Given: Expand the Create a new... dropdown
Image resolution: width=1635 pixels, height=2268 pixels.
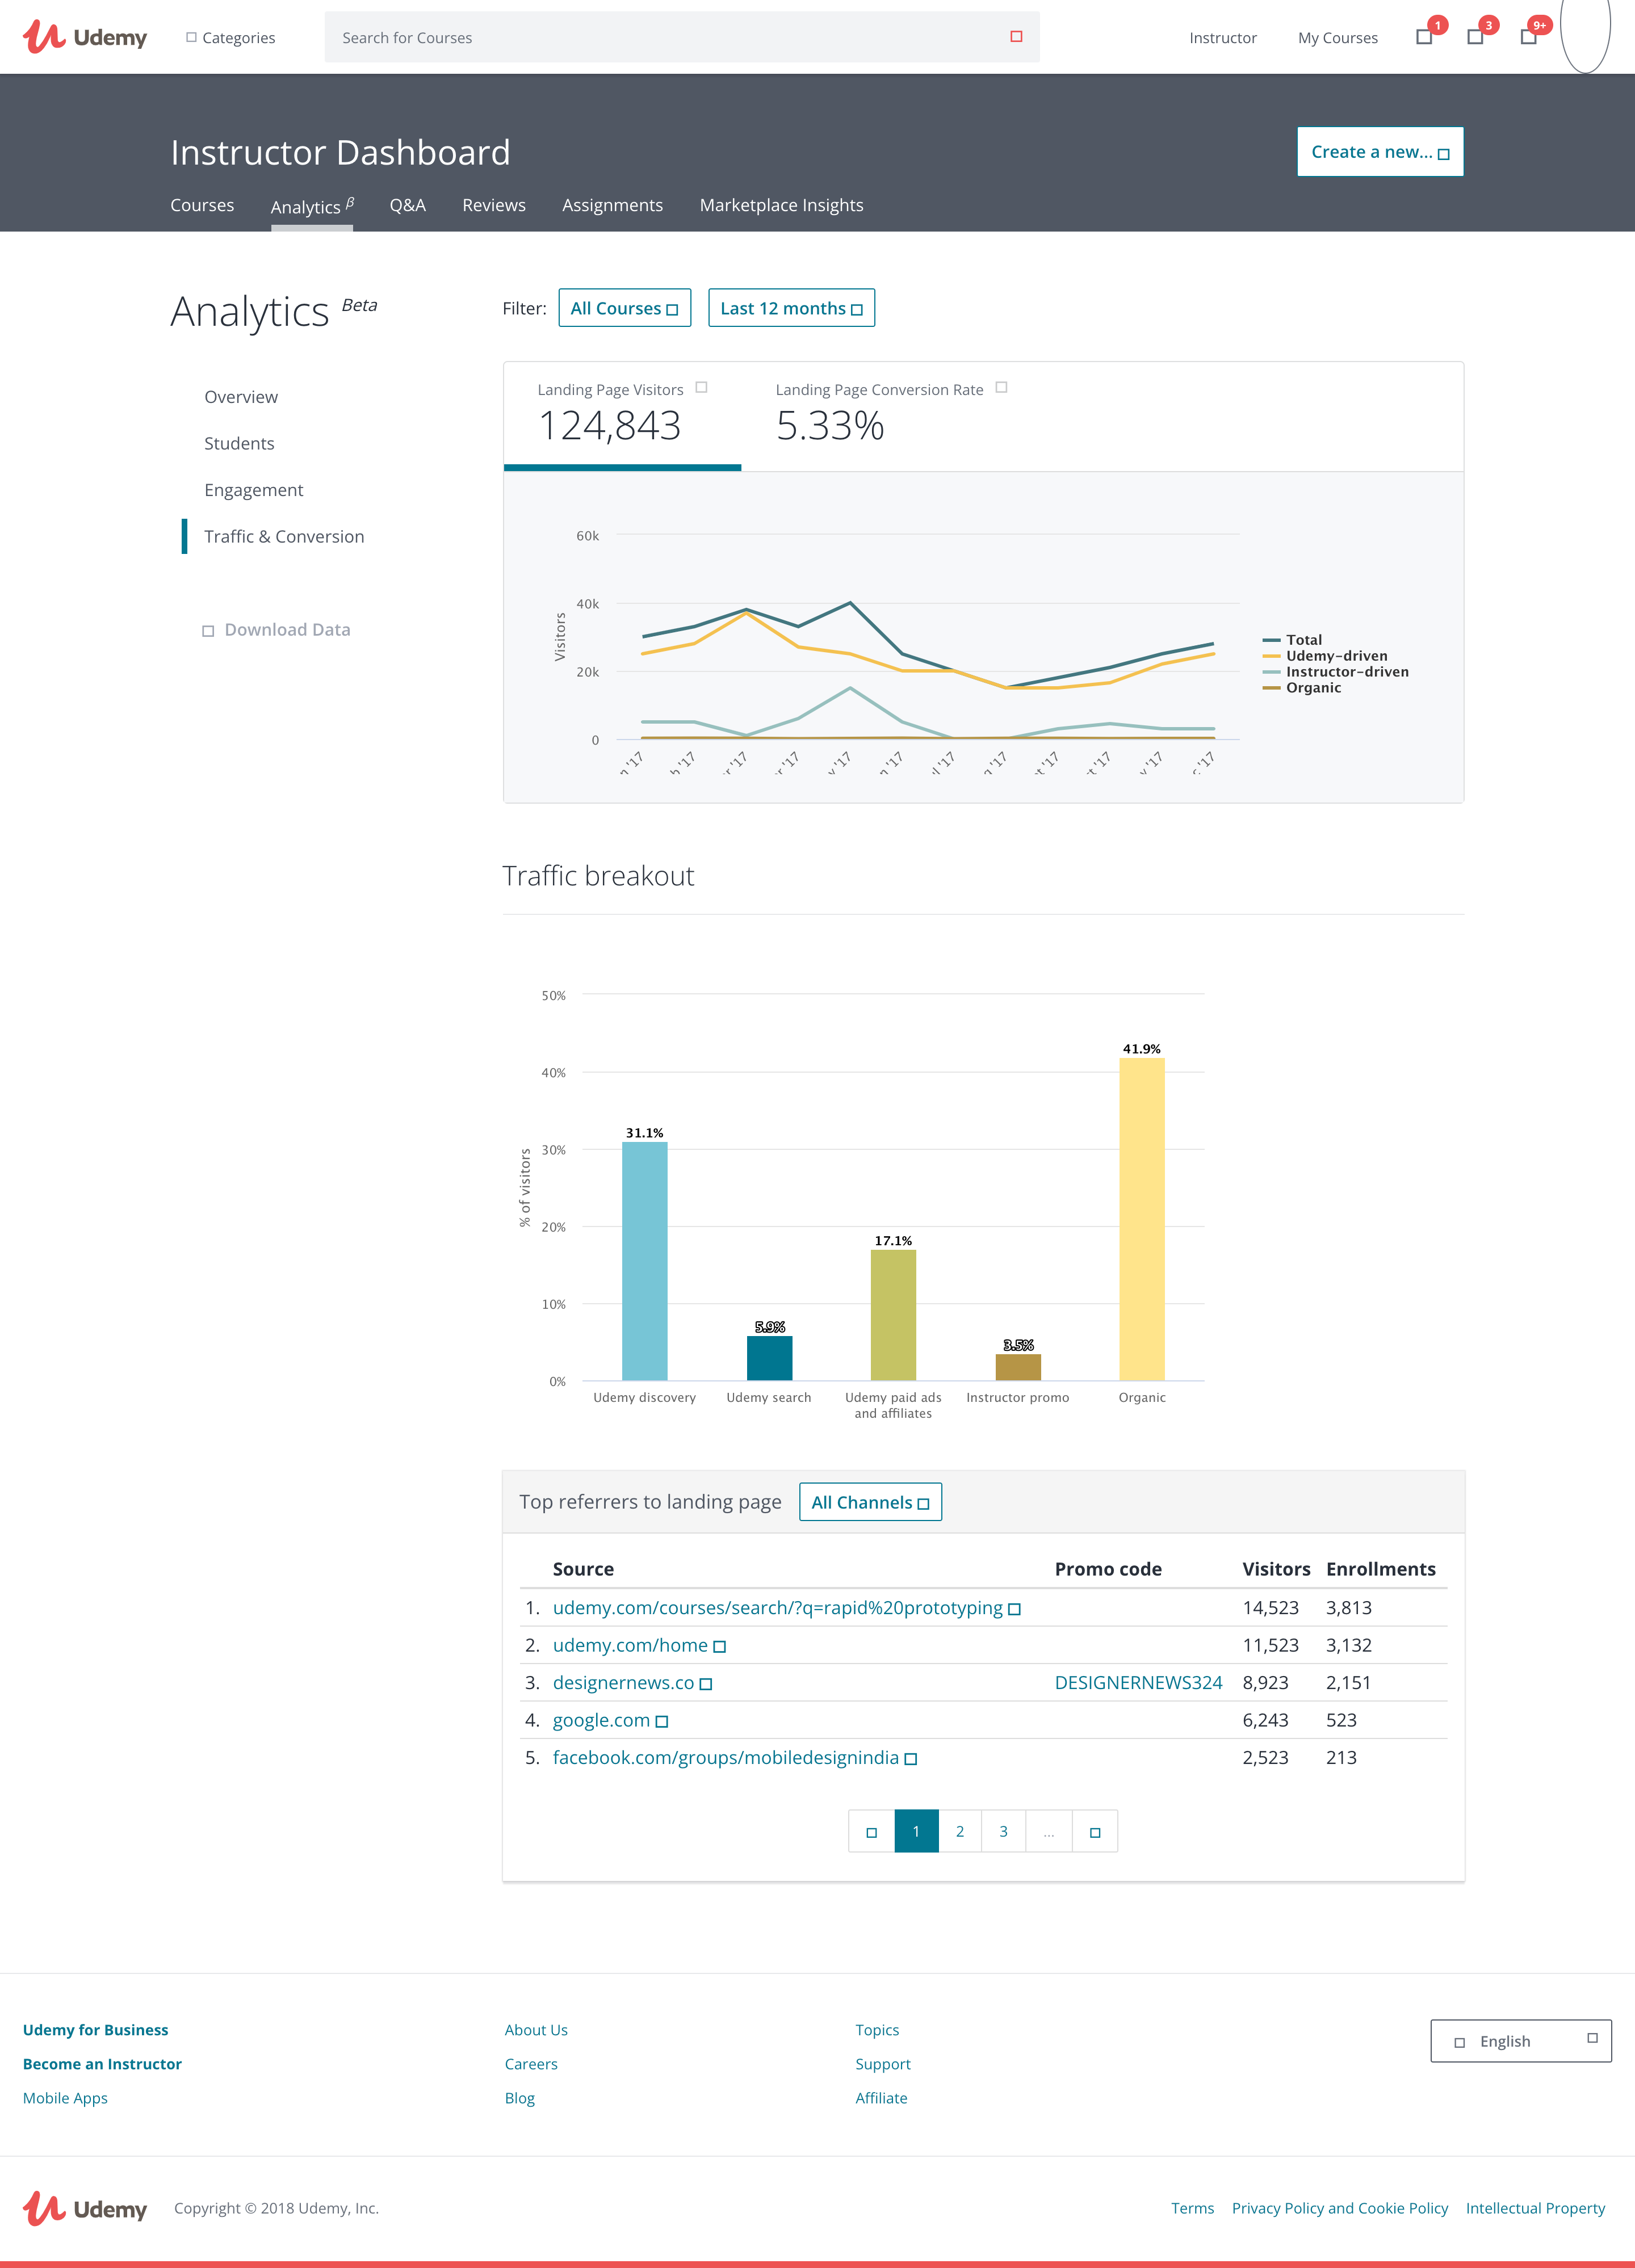Looking at the screenshot, I should [x=1380, y=152].
